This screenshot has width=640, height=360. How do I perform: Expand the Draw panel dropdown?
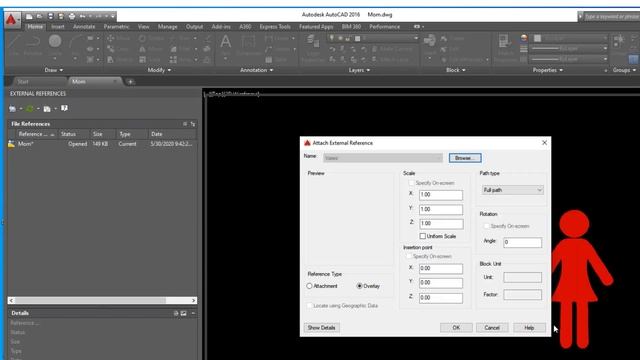tap(53, 70)
